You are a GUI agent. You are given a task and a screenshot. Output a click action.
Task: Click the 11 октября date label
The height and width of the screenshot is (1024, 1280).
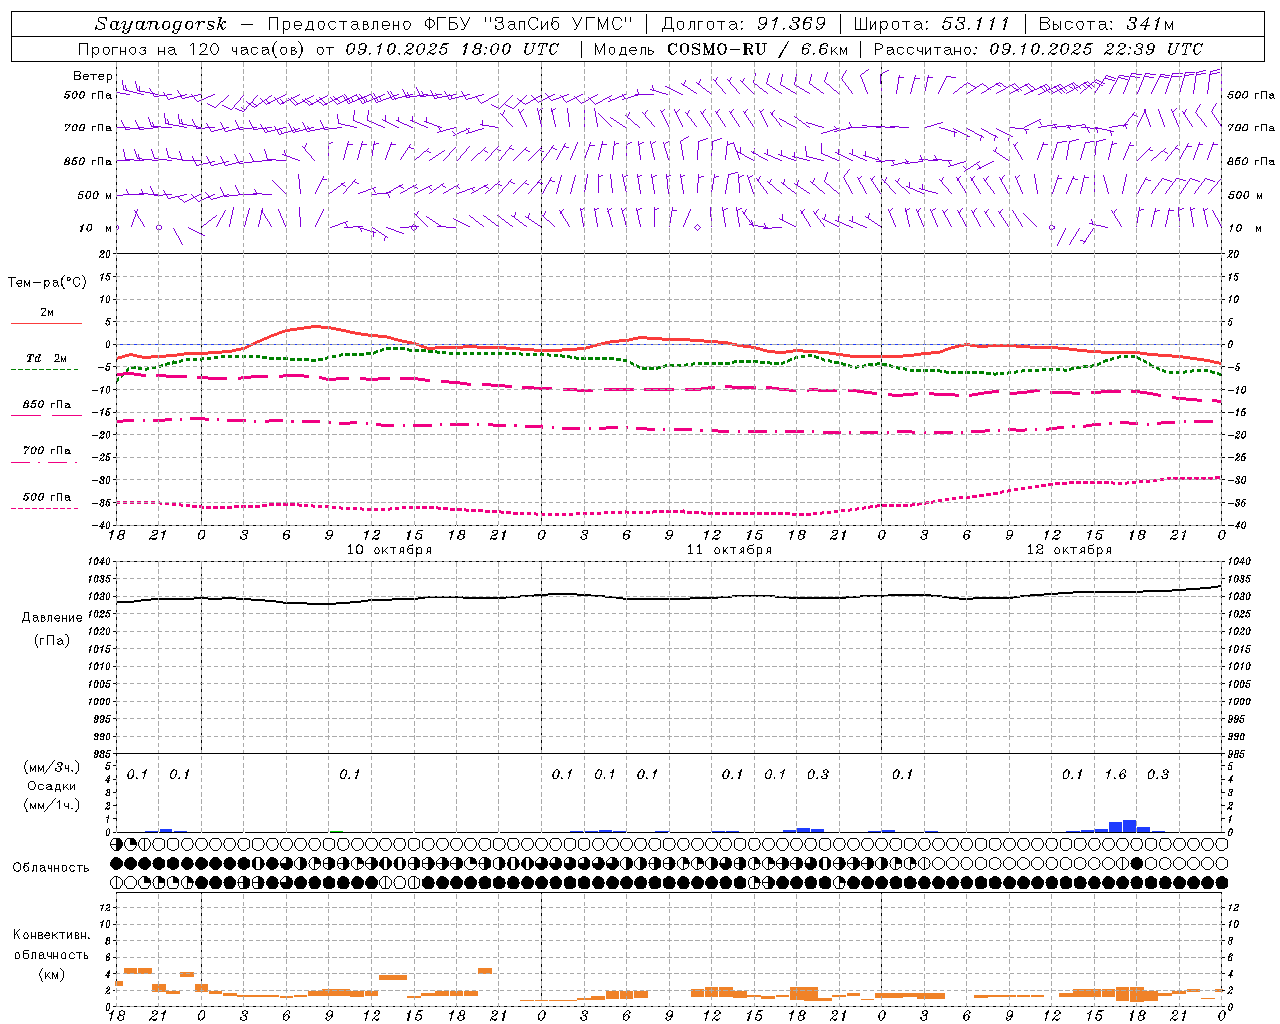[729, 550]
